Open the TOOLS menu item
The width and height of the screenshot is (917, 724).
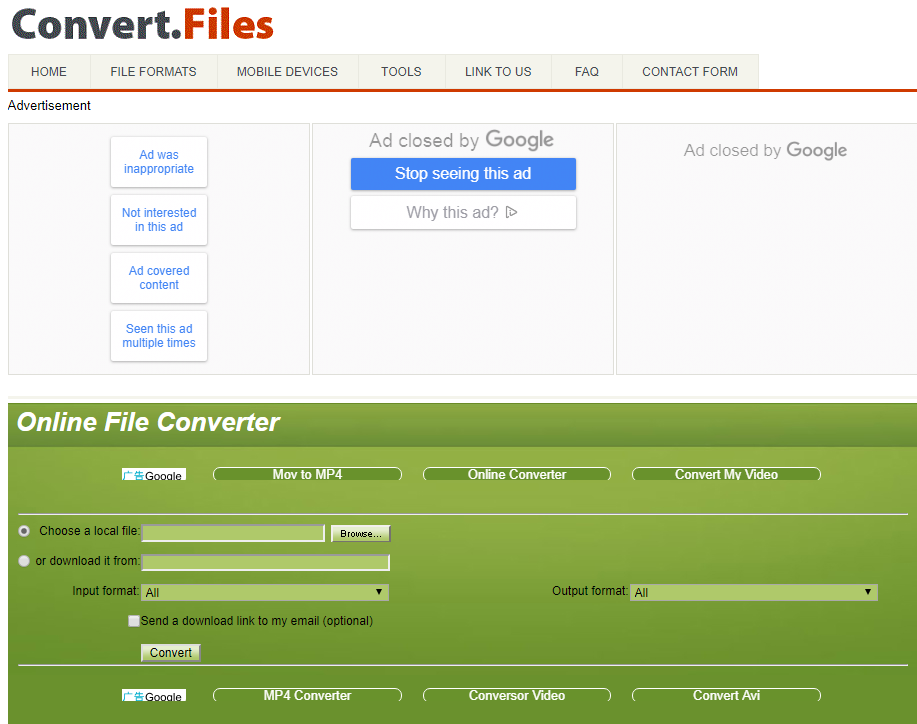401,72
